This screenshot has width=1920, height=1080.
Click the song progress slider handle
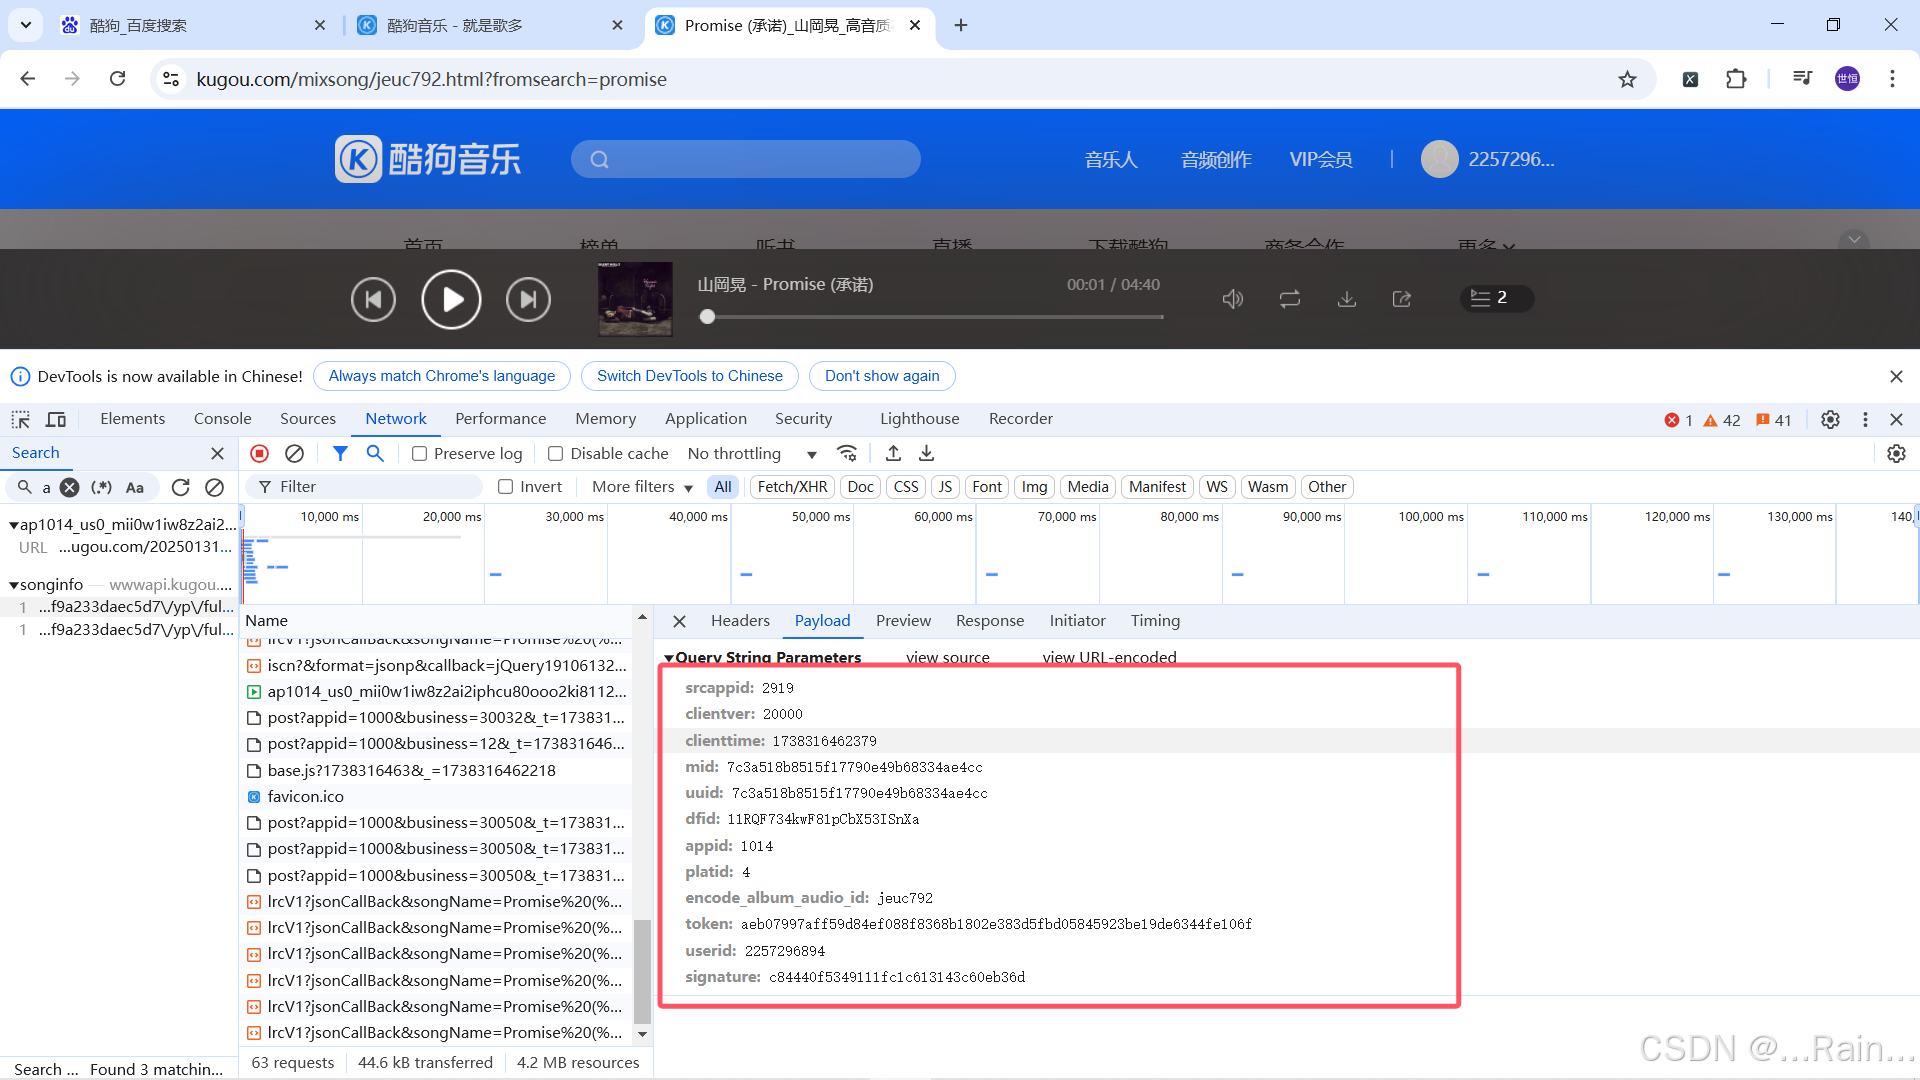[x=708, y=317]
